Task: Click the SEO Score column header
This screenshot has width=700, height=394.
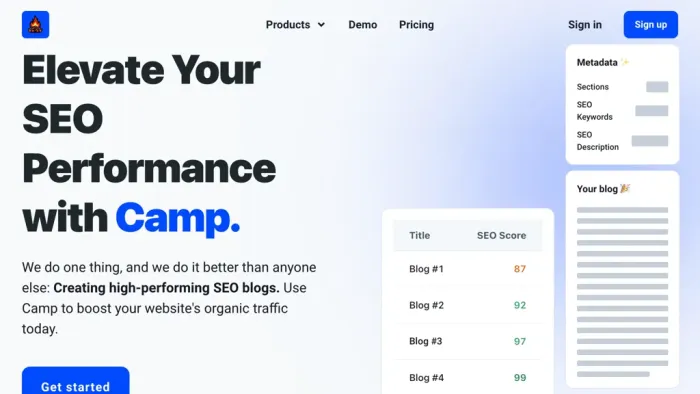Action: click(x=501, y=236)
